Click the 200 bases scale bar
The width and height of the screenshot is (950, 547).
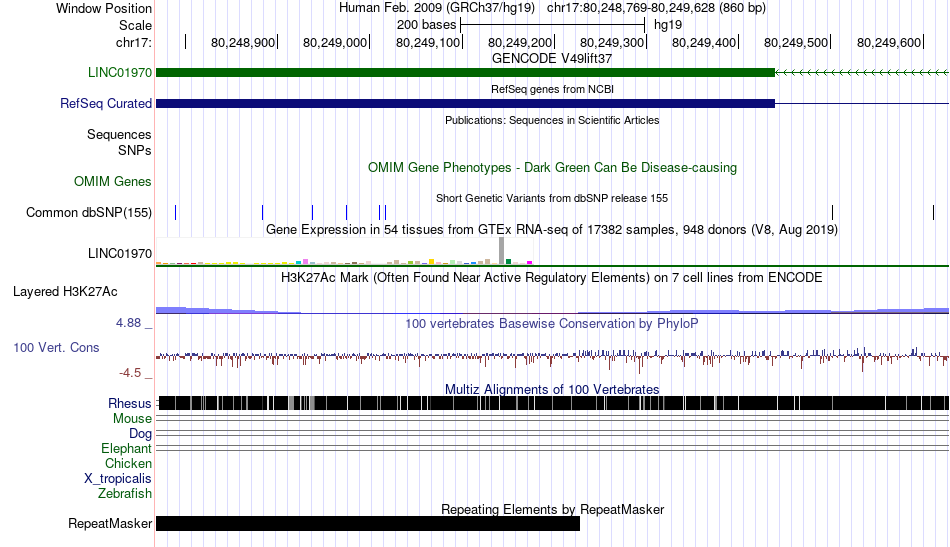click(x=553, y=25)
